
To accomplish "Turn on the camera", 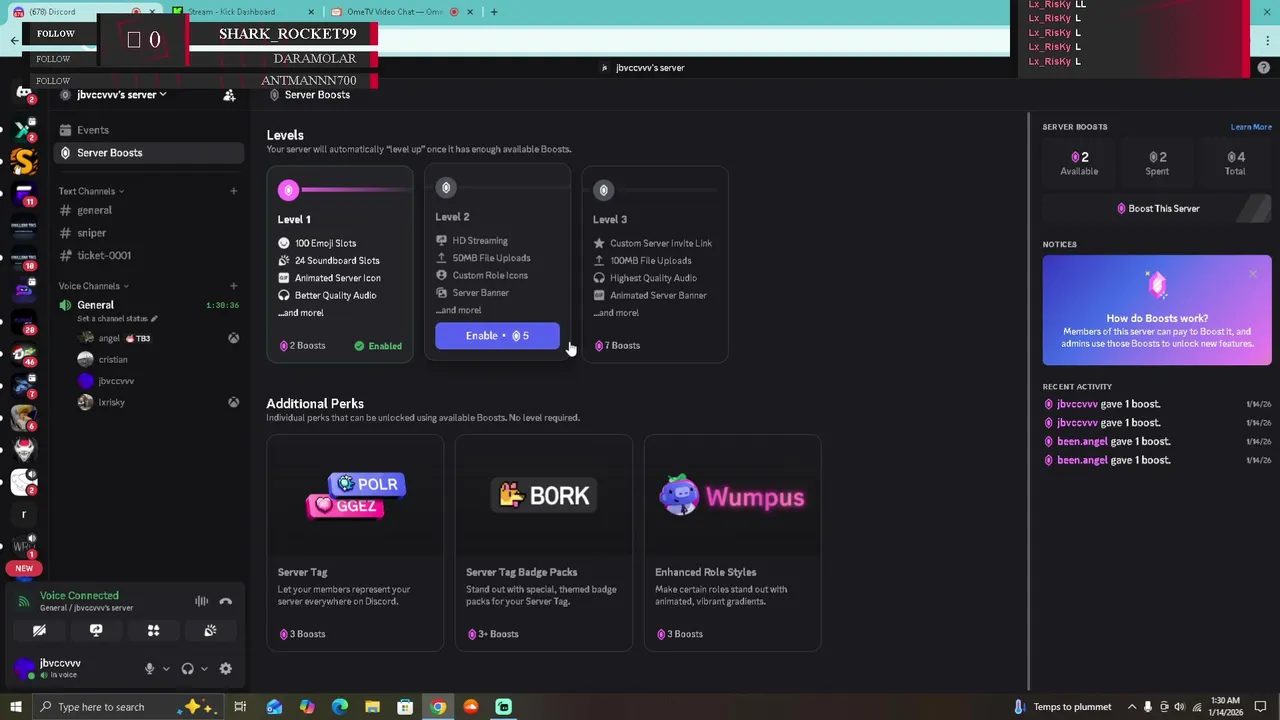I will pos(39,631).
